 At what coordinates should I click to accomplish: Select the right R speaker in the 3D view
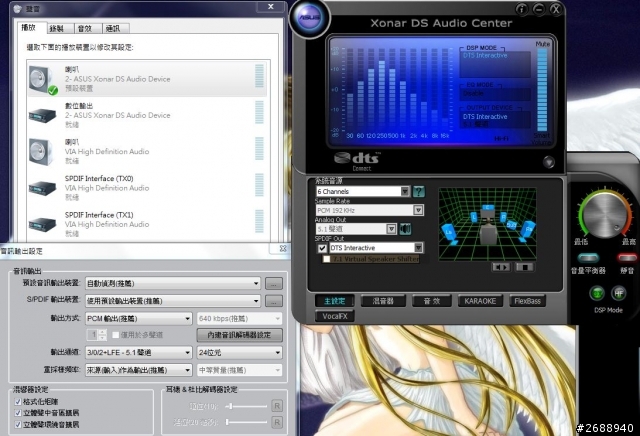pyautogui.click(x=503, y=216)
